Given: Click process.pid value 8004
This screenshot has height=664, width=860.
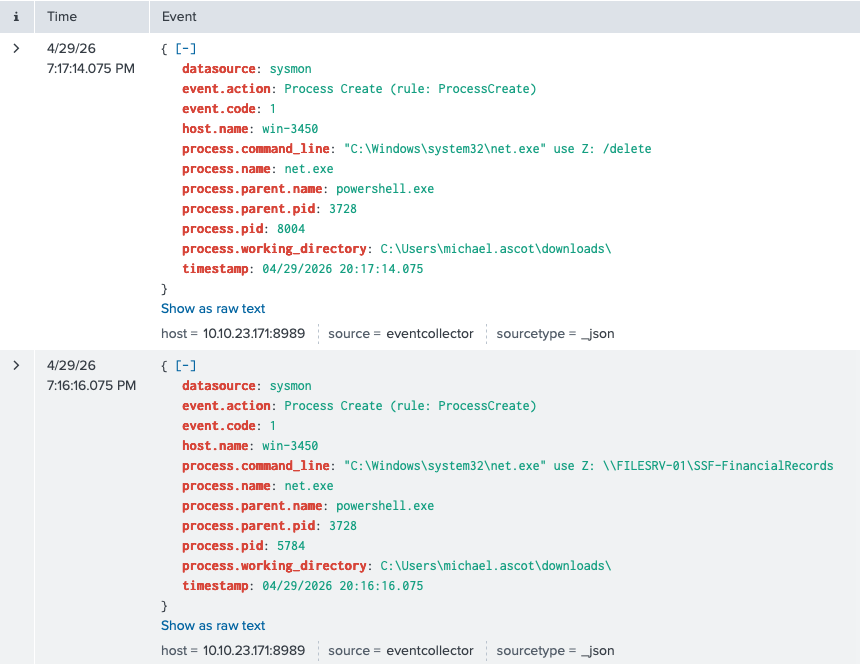Looking at the screenshot, I should pos(291,229).
